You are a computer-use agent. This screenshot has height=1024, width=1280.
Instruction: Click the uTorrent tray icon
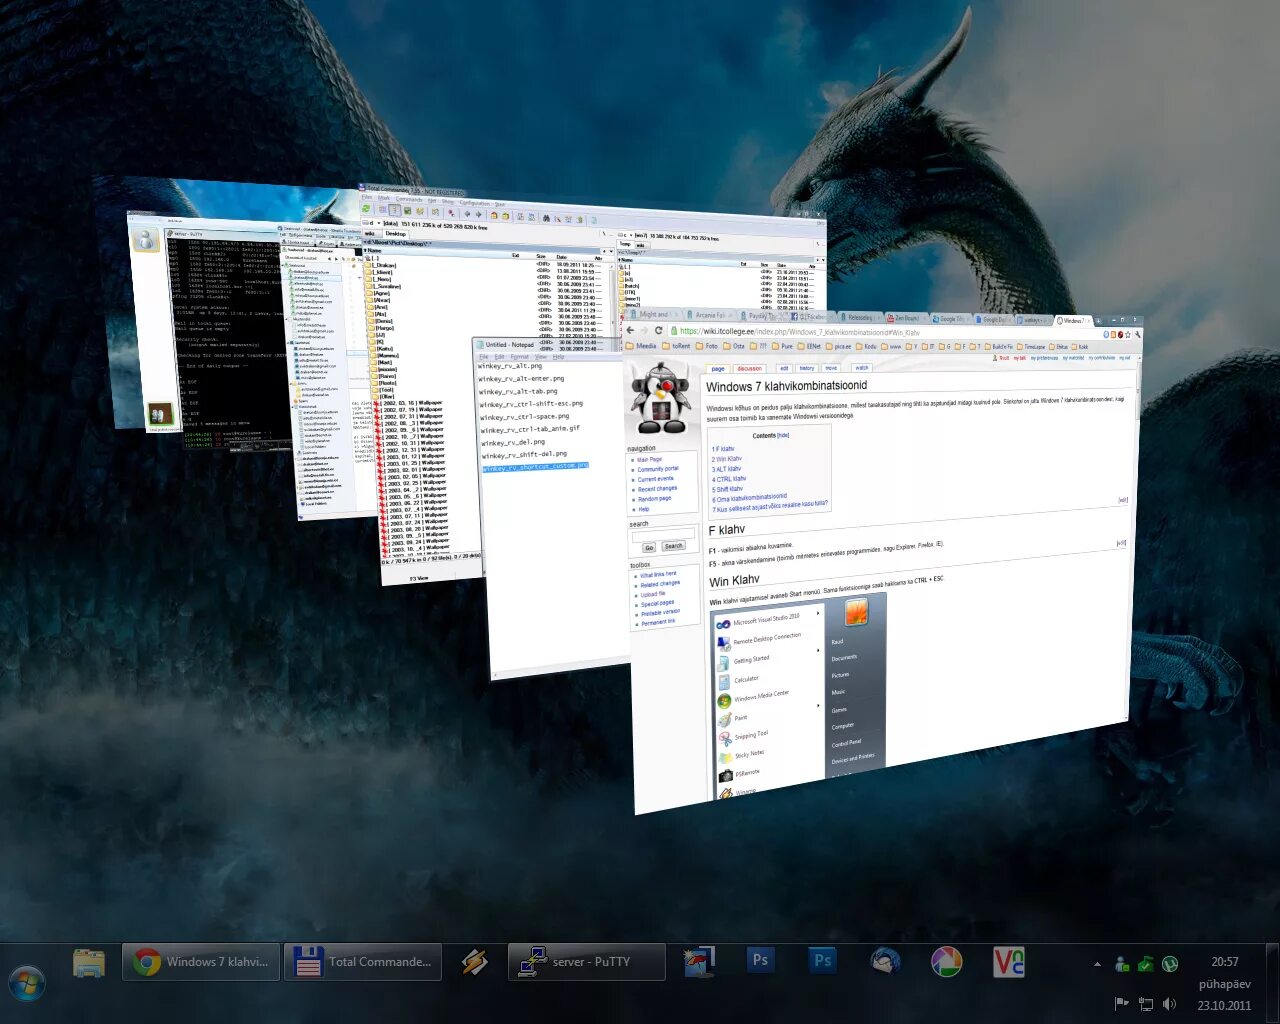(x=1170, y=964)
